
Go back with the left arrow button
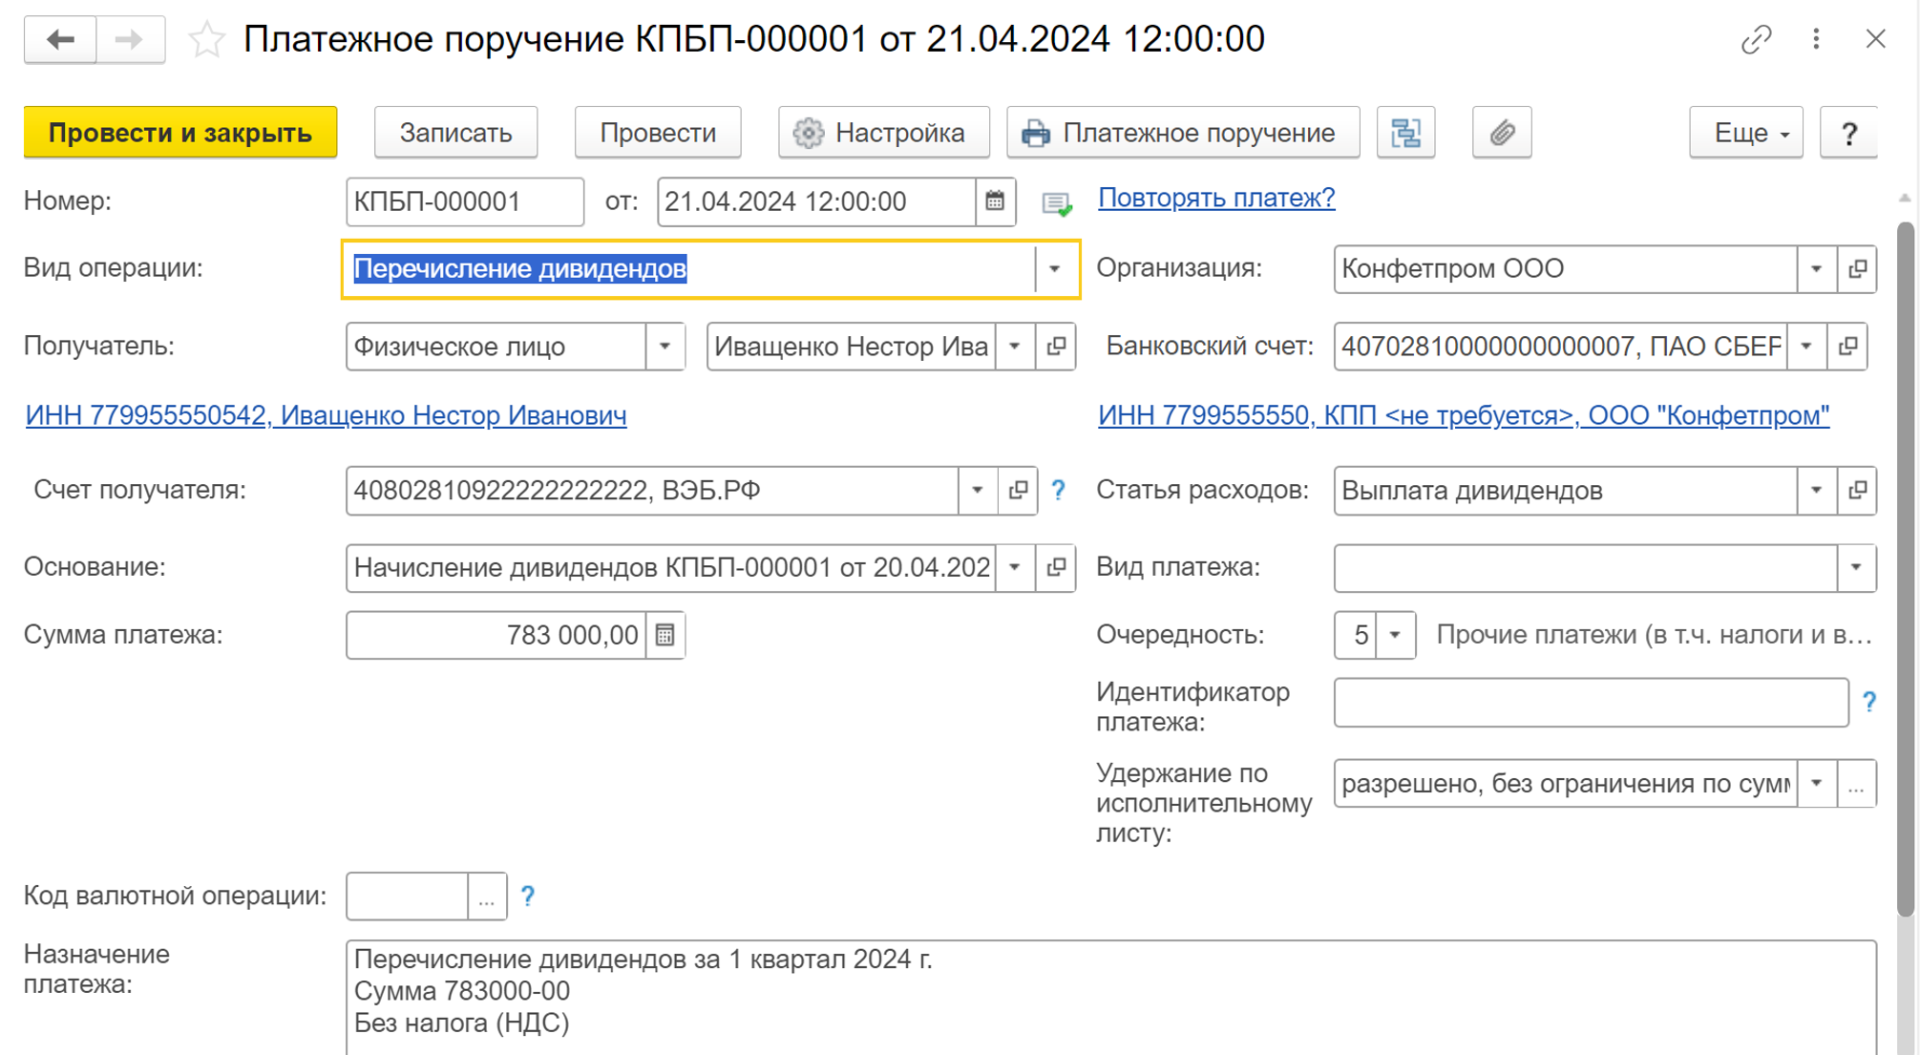(x=60, y=40)
